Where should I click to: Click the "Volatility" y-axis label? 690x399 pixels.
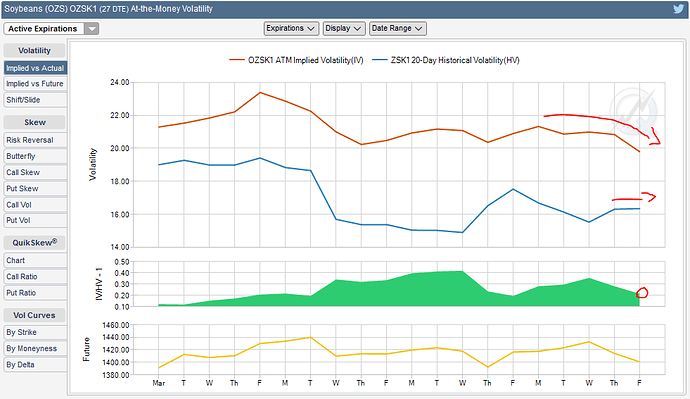92,164
